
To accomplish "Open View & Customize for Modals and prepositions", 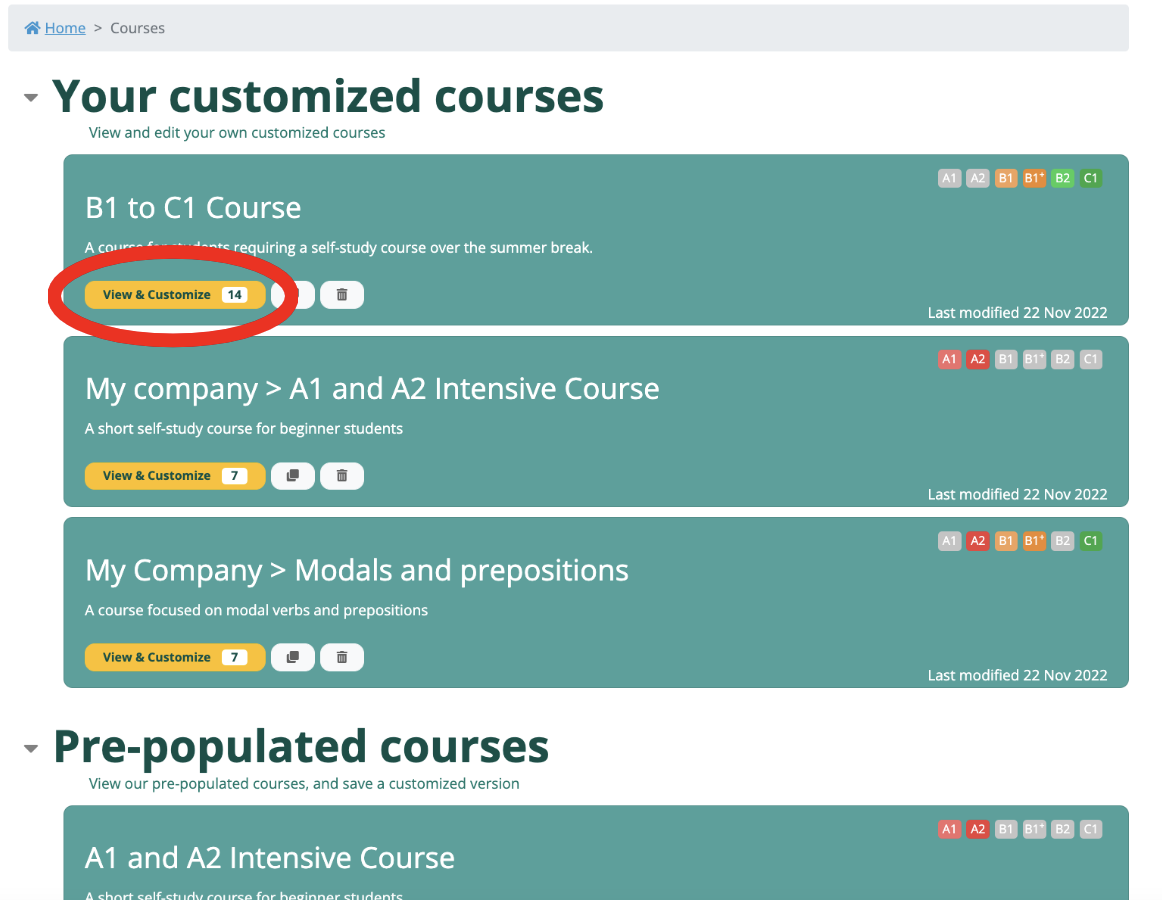I will coord(175,657).
